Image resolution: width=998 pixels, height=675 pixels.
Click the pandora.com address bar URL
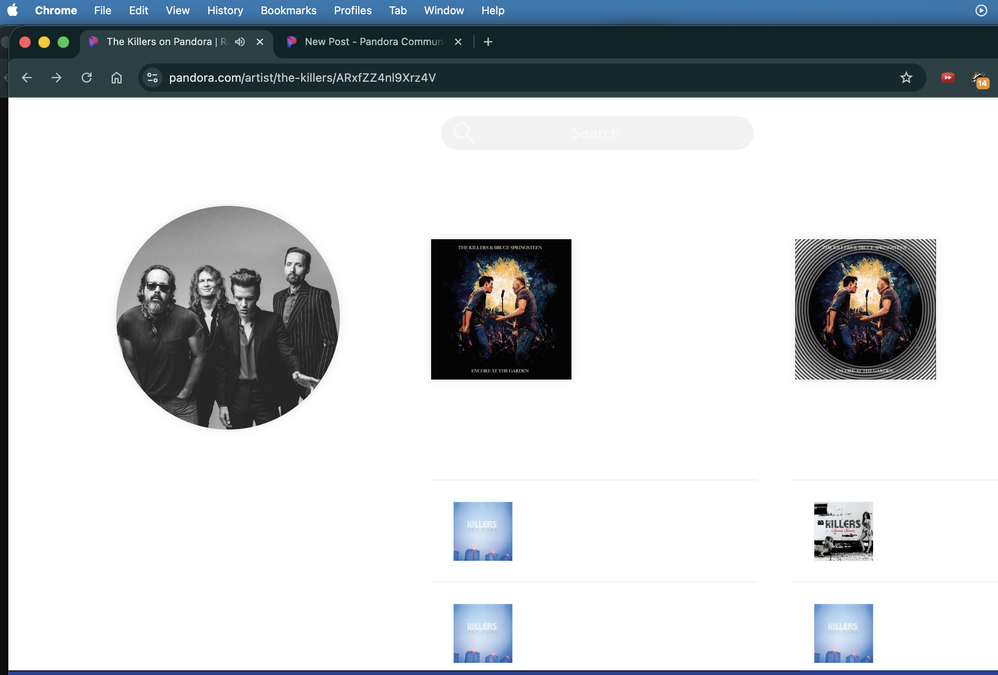(302, 78)
